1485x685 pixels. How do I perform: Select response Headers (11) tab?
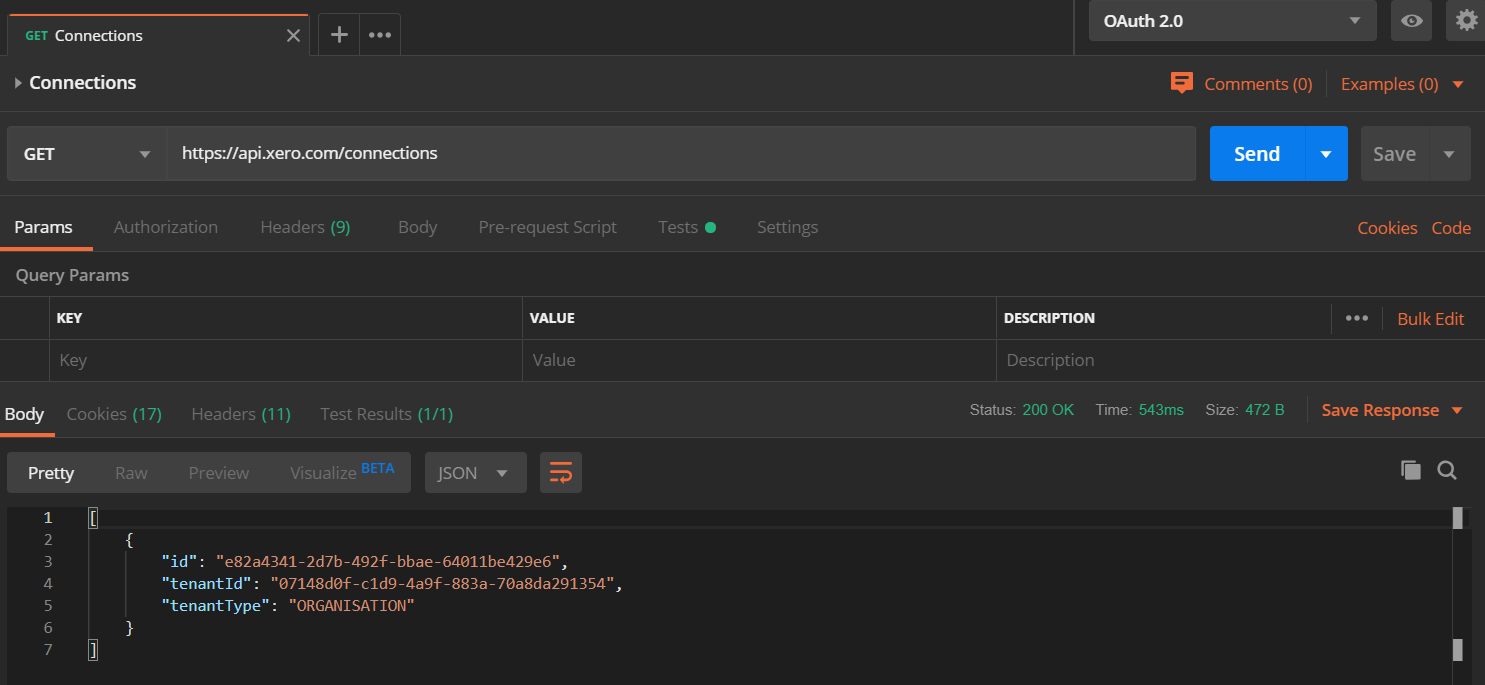(241, 414)
